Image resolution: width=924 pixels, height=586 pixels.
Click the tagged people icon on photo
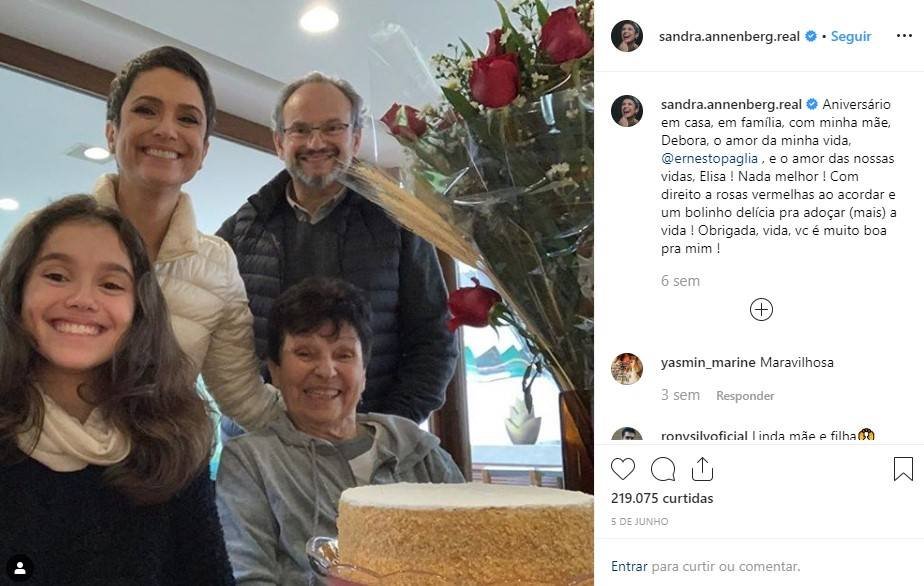20,568
